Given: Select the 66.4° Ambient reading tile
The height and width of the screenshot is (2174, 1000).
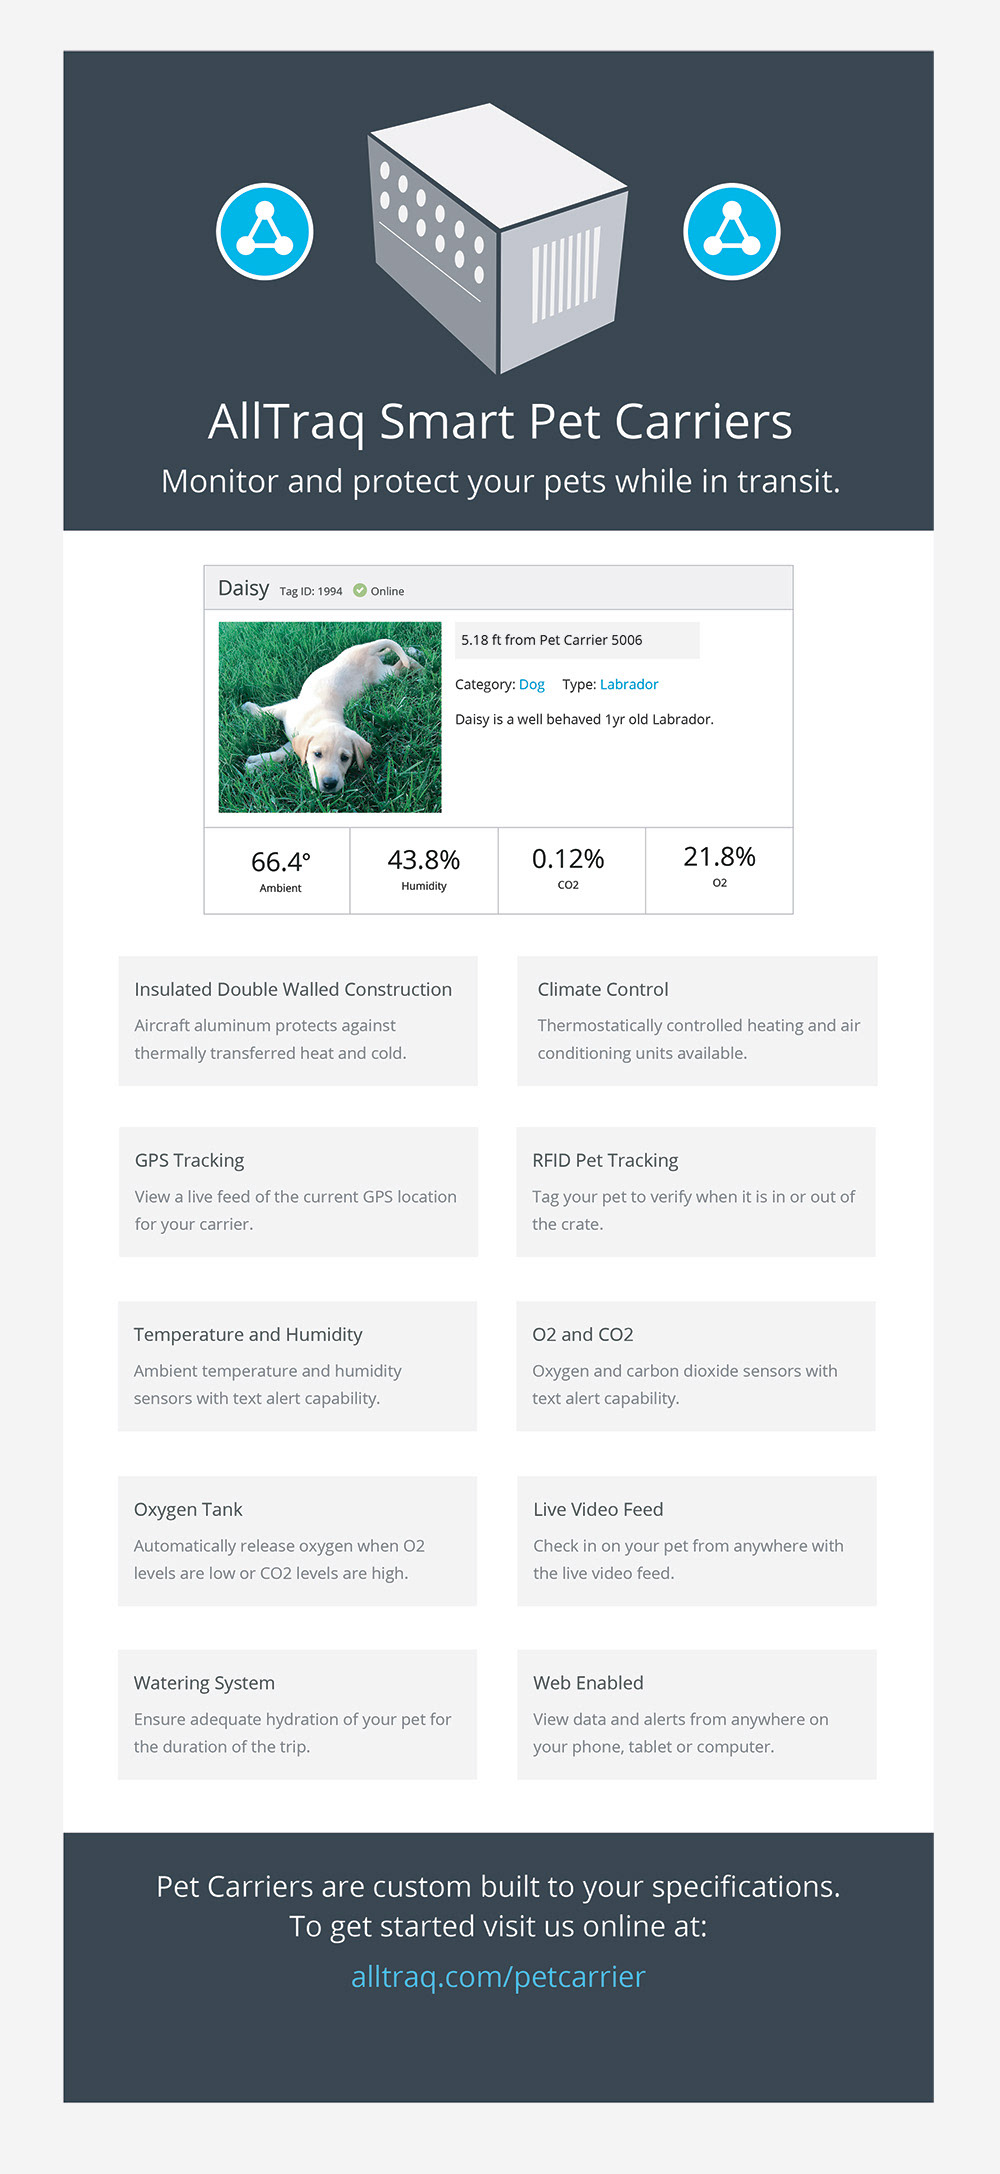Looking at the screenshot, I should tap(277, 871).
